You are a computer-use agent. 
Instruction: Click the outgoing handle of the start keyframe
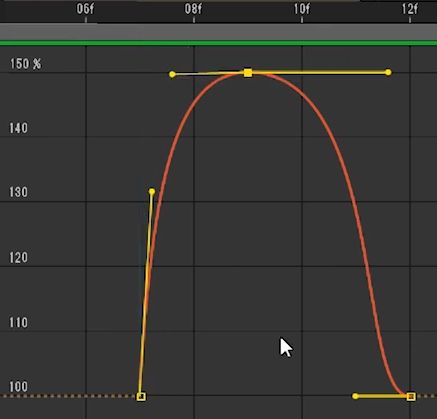tap(152, 192)
